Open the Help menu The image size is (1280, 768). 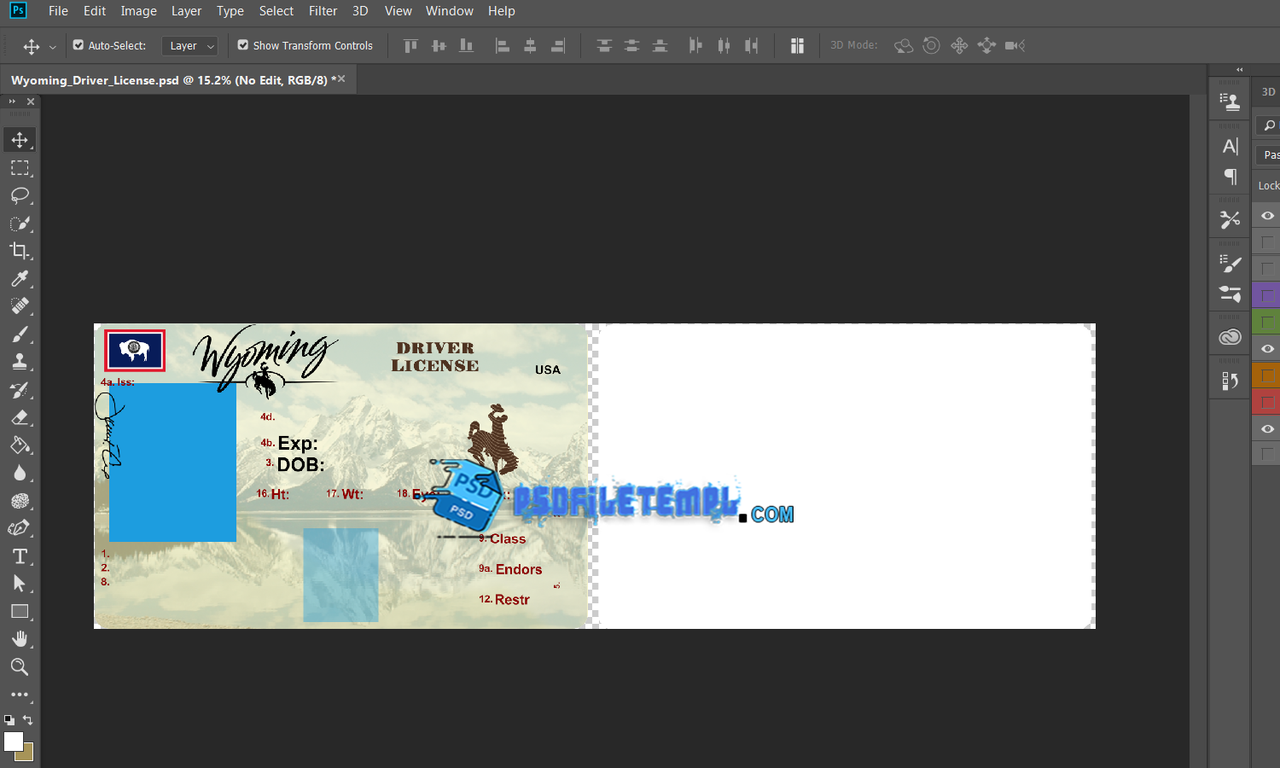tap(502, 11)
